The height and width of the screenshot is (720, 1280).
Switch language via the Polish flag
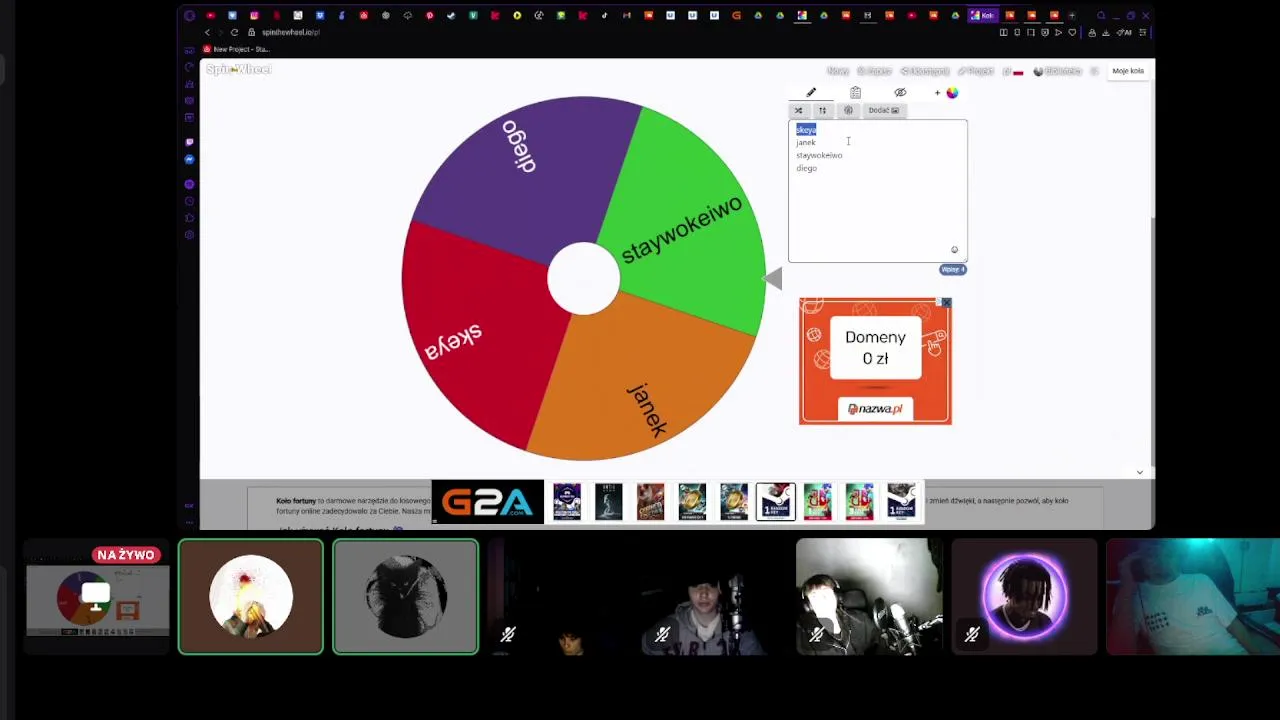pyautogui.click(x=1018, y=71)
